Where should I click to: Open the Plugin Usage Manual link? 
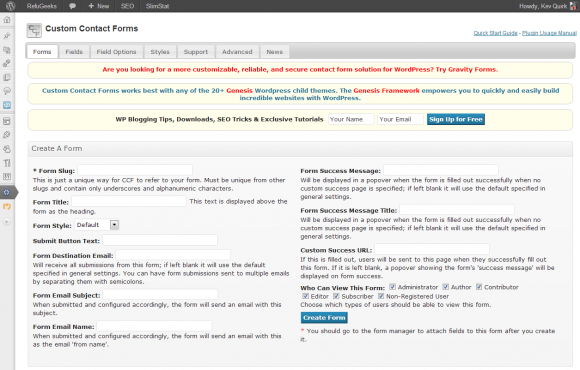pos(549,33)
